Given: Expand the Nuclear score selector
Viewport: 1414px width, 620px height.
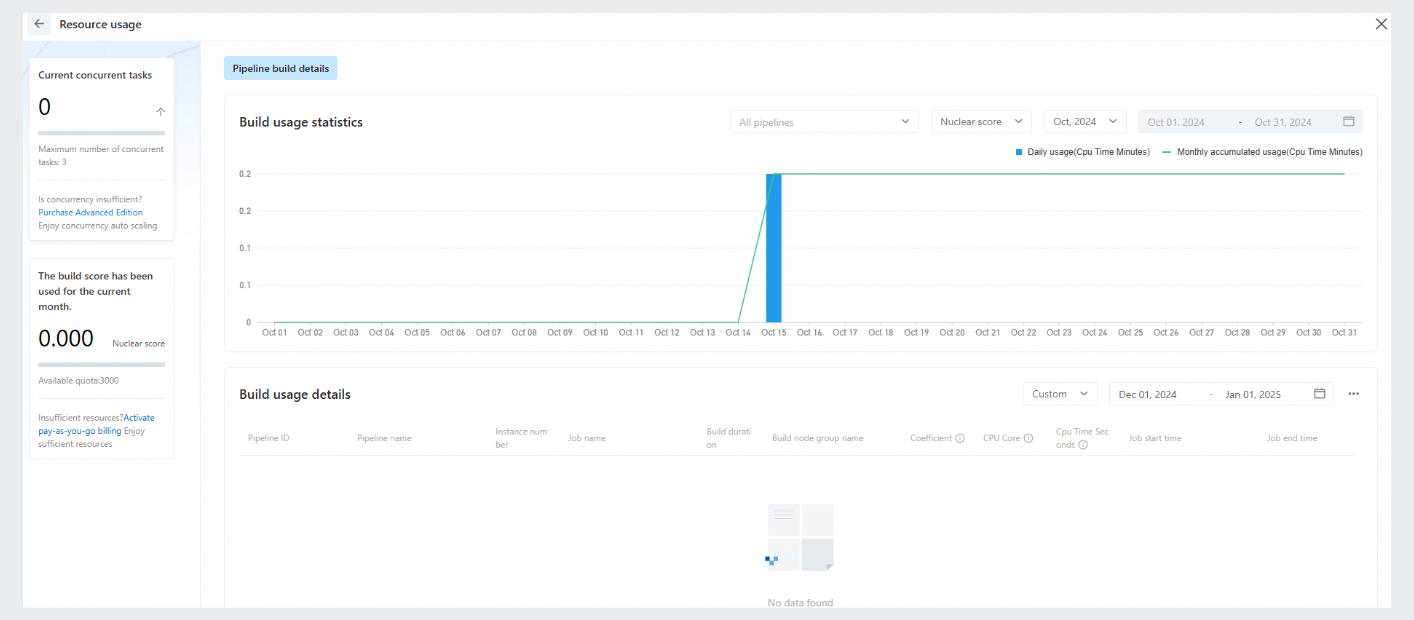Looking at the screenshot, I should coord(981,120).
